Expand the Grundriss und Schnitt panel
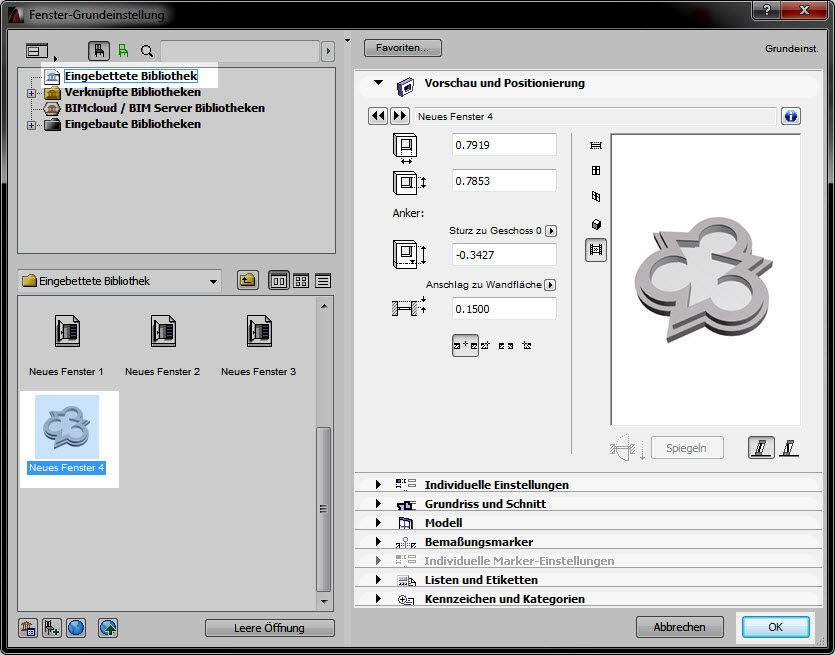The width and height of the screenshot is (835, 655). pos(378,504)
